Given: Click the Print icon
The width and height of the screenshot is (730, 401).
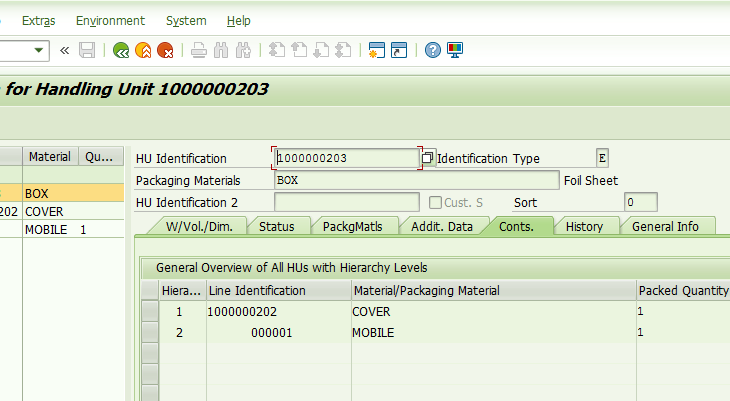Looking at the screenshot, I should (199, 50).
